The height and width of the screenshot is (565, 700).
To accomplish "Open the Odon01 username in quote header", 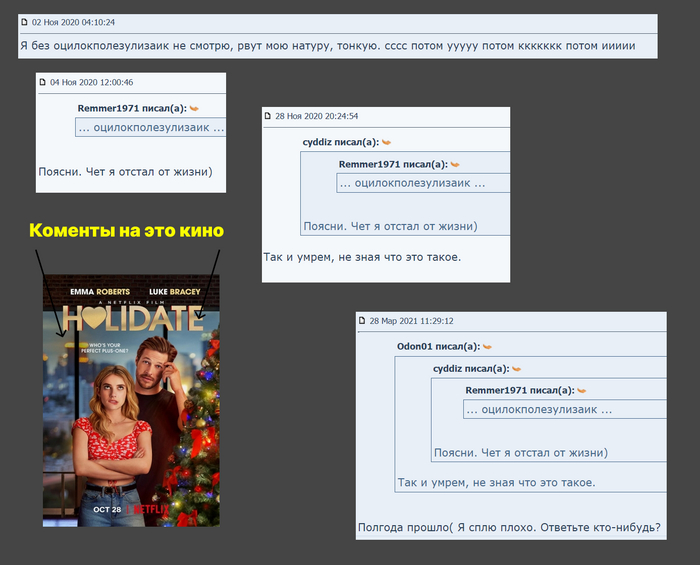I will (x=416, y=347).
